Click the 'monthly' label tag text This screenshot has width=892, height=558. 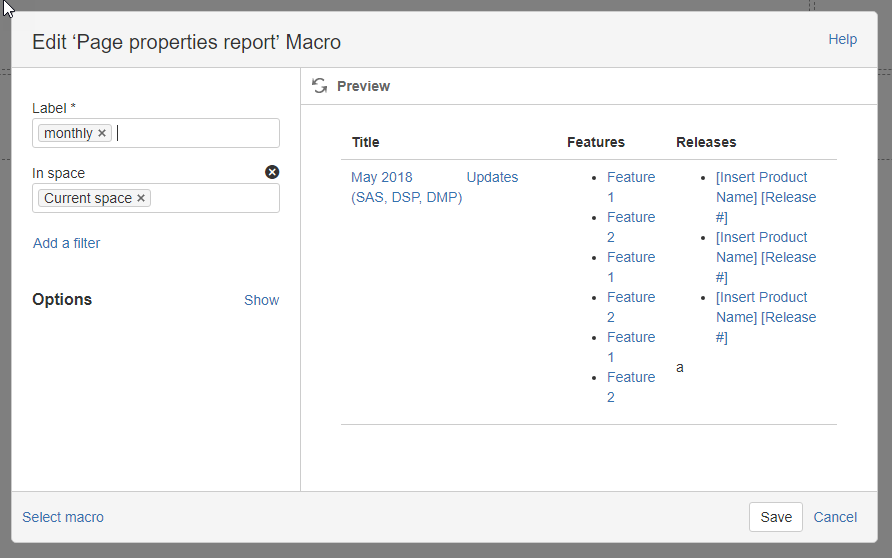[68, 133]
